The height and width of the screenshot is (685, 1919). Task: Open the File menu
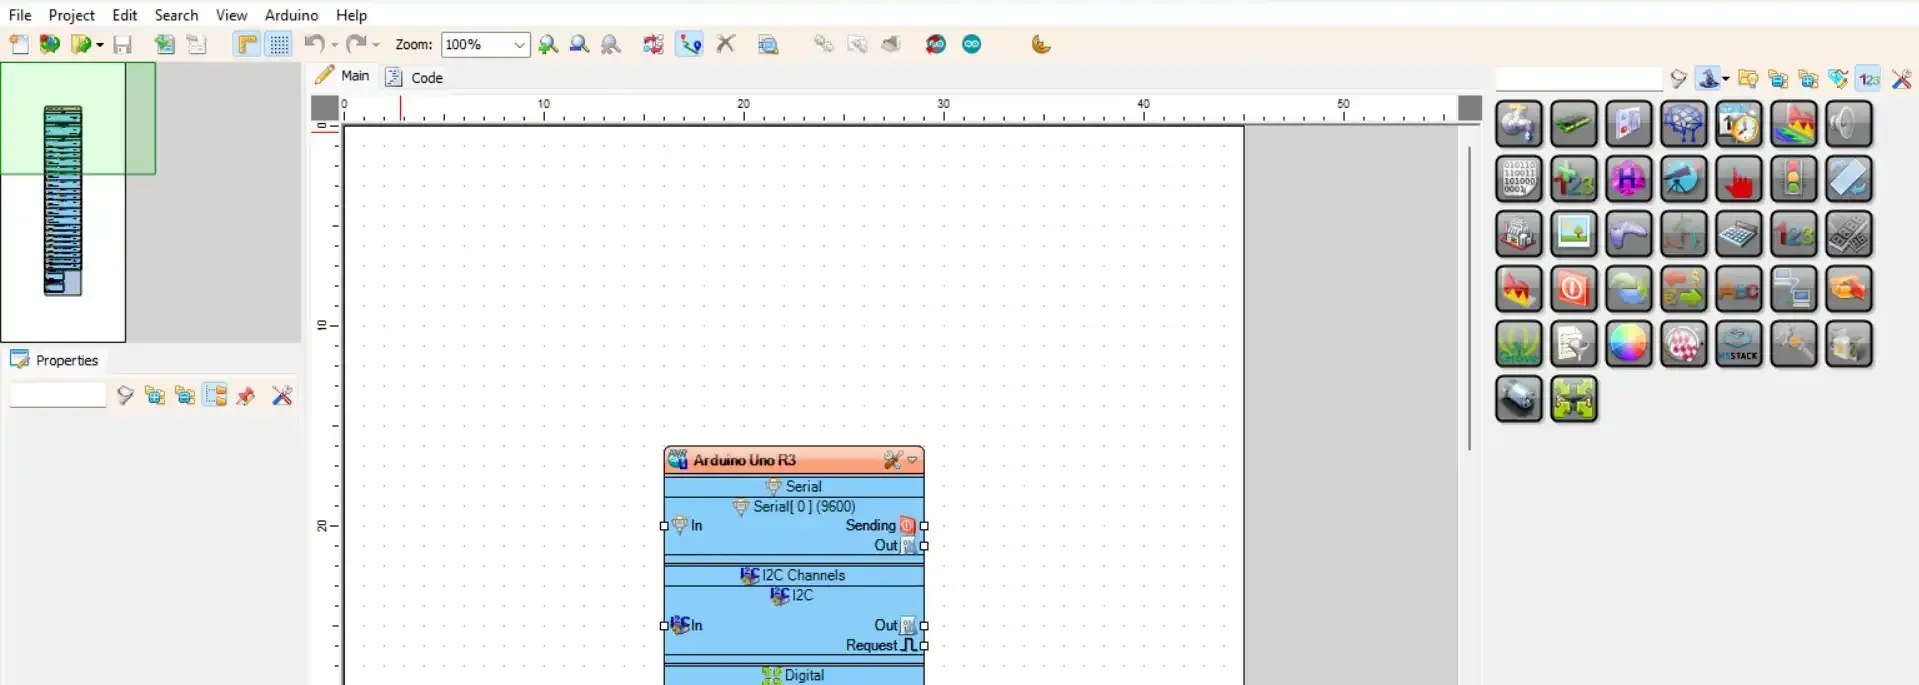point(20,15)
